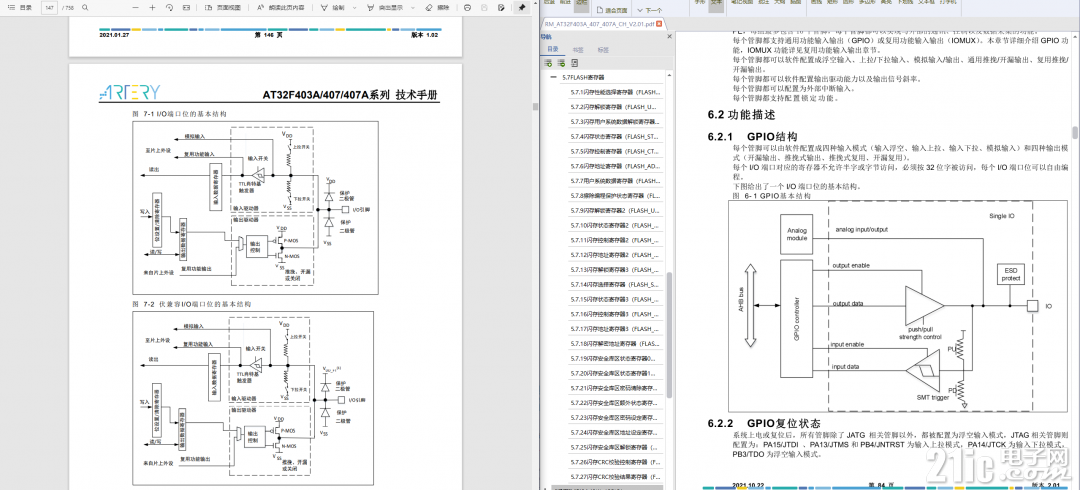
Task: Open outline entry 5.7.13 闪存解锁寄存器3
Action: (x=616, y=269)
